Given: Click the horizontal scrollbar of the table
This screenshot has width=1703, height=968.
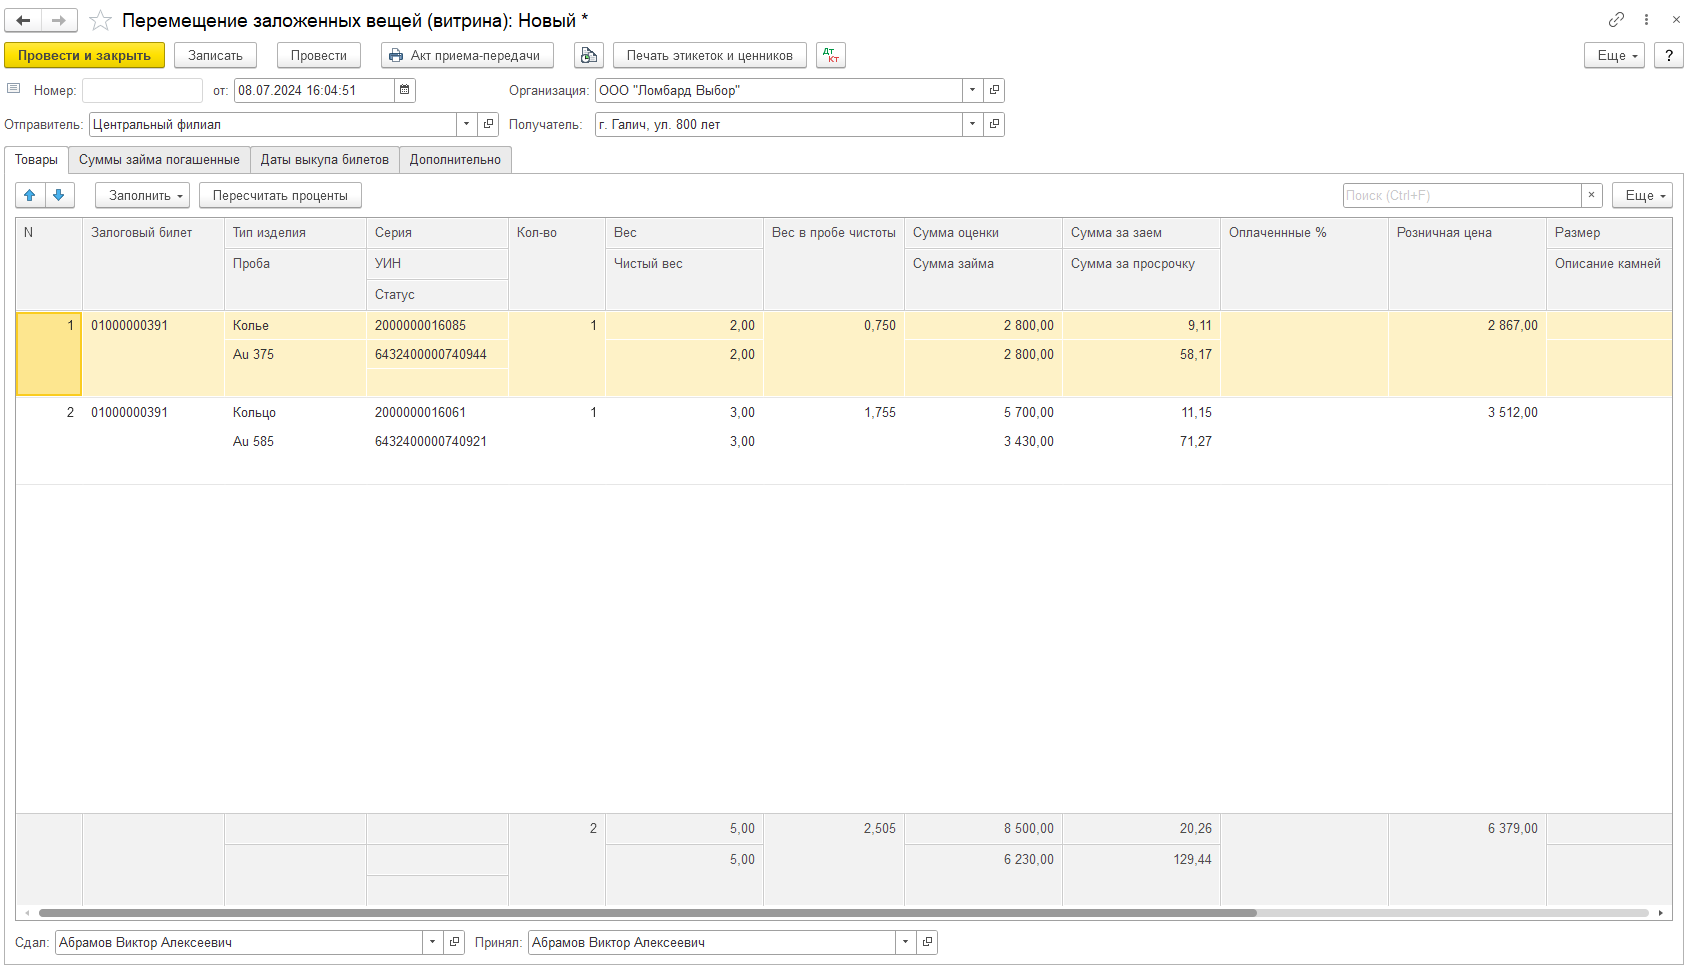Looking at the screenshot, I should tap(647, 913).
